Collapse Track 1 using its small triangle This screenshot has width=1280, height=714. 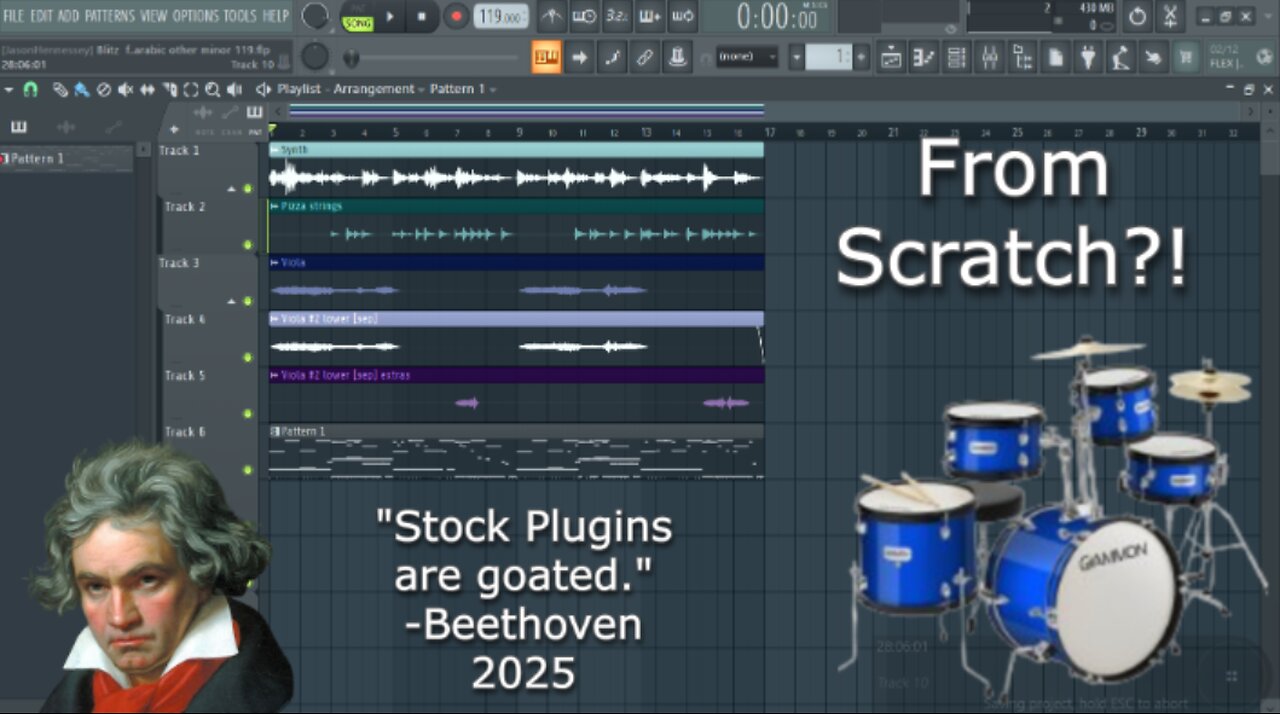click(232, 188)
